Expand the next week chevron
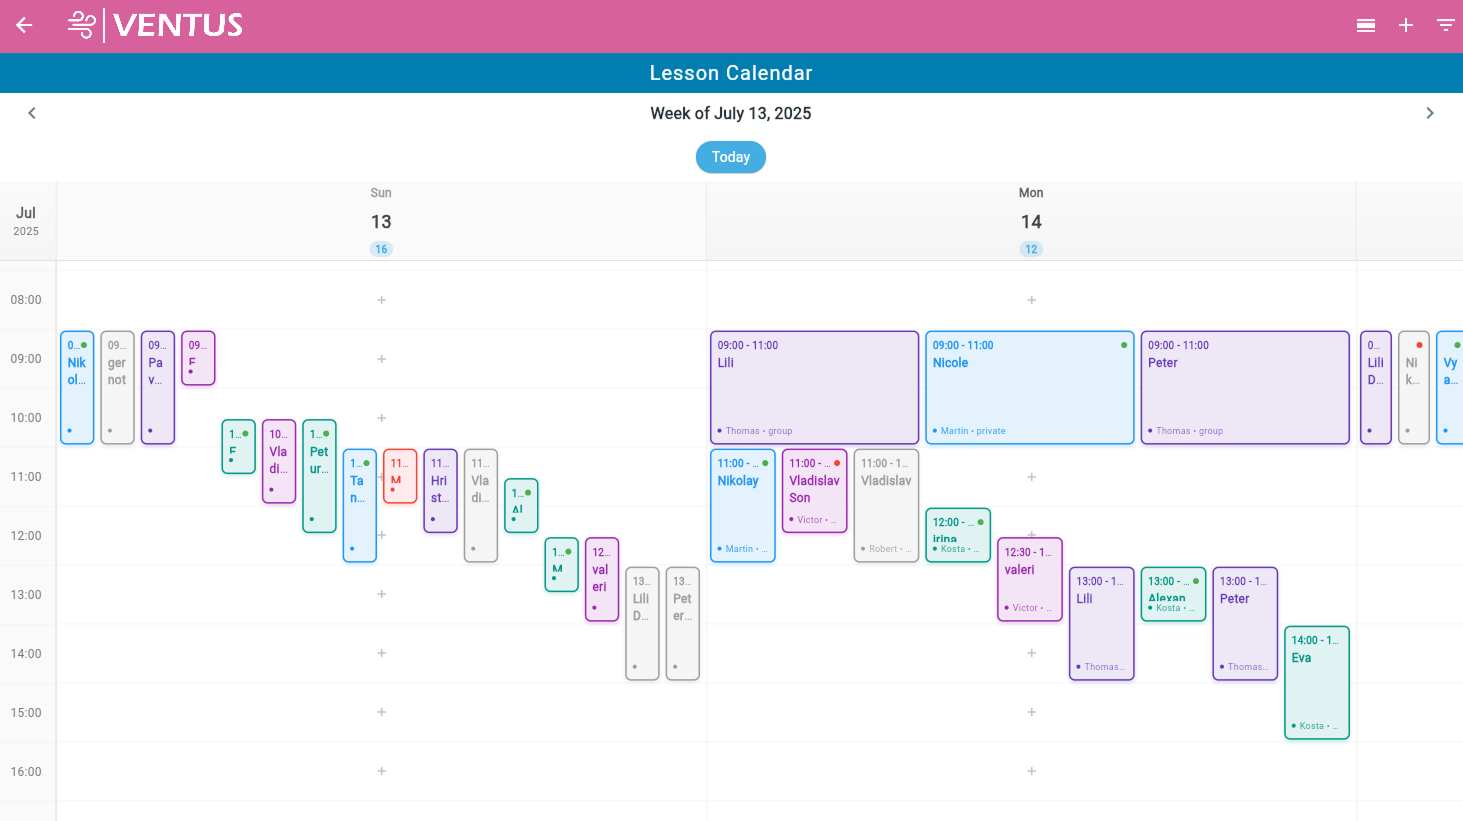Image resolution: width=1463 pixels, height=821 pixels. point(1430,113)
